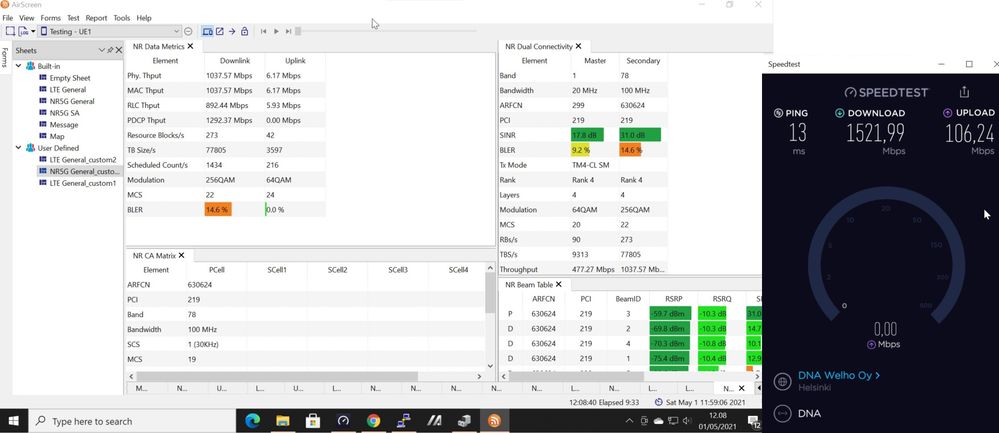
Task: Open the View menu
Action: 27,18
